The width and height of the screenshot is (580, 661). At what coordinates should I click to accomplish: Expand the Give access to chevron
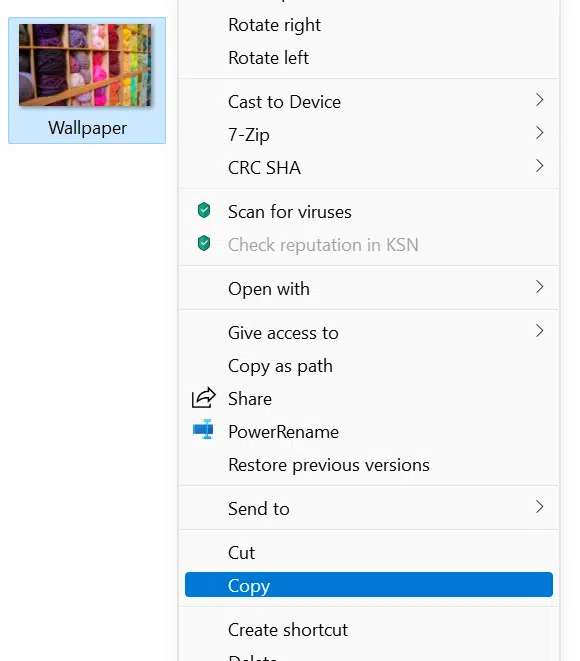click(540, 331)
